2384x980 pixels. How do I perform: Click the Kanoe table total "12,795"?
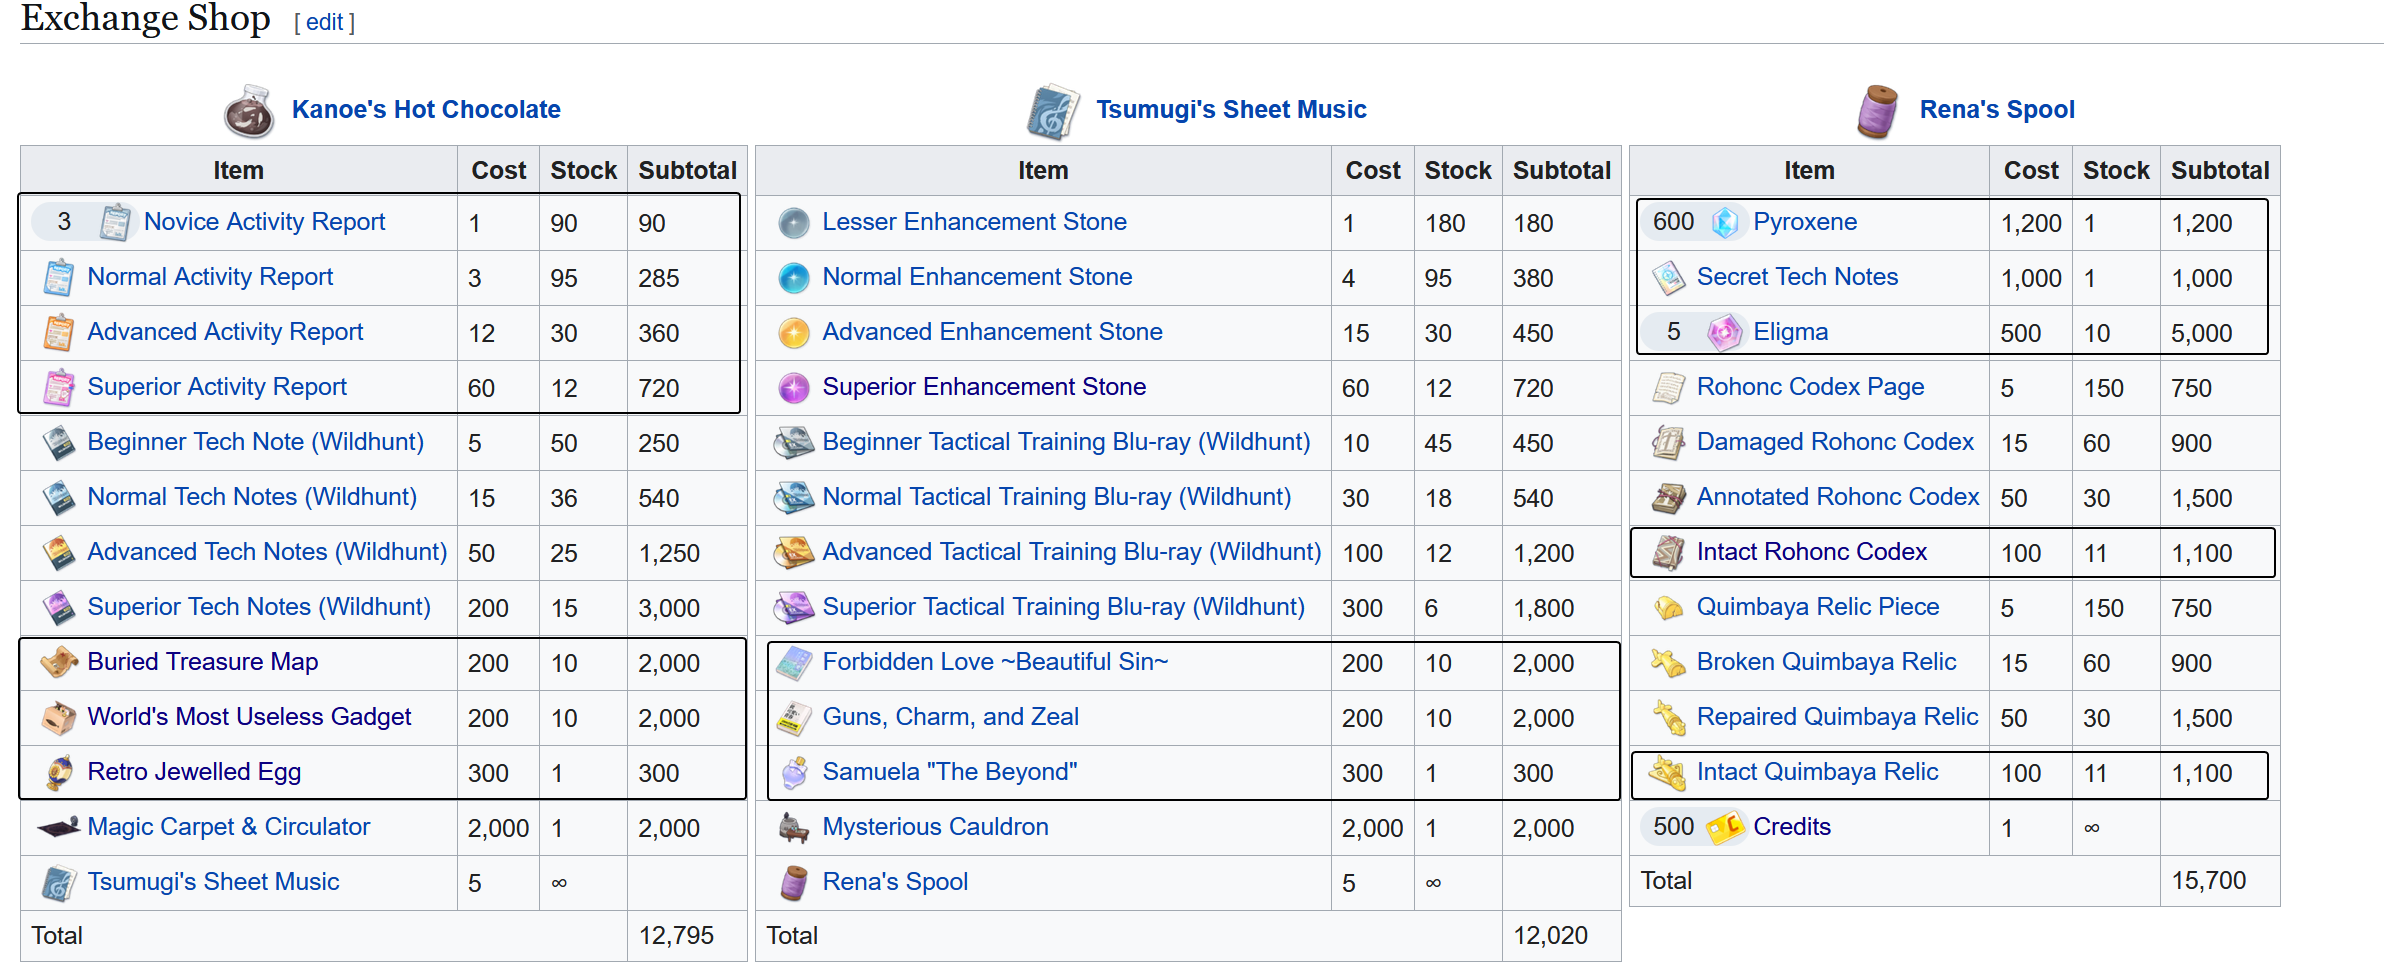[x=677, y=936]
